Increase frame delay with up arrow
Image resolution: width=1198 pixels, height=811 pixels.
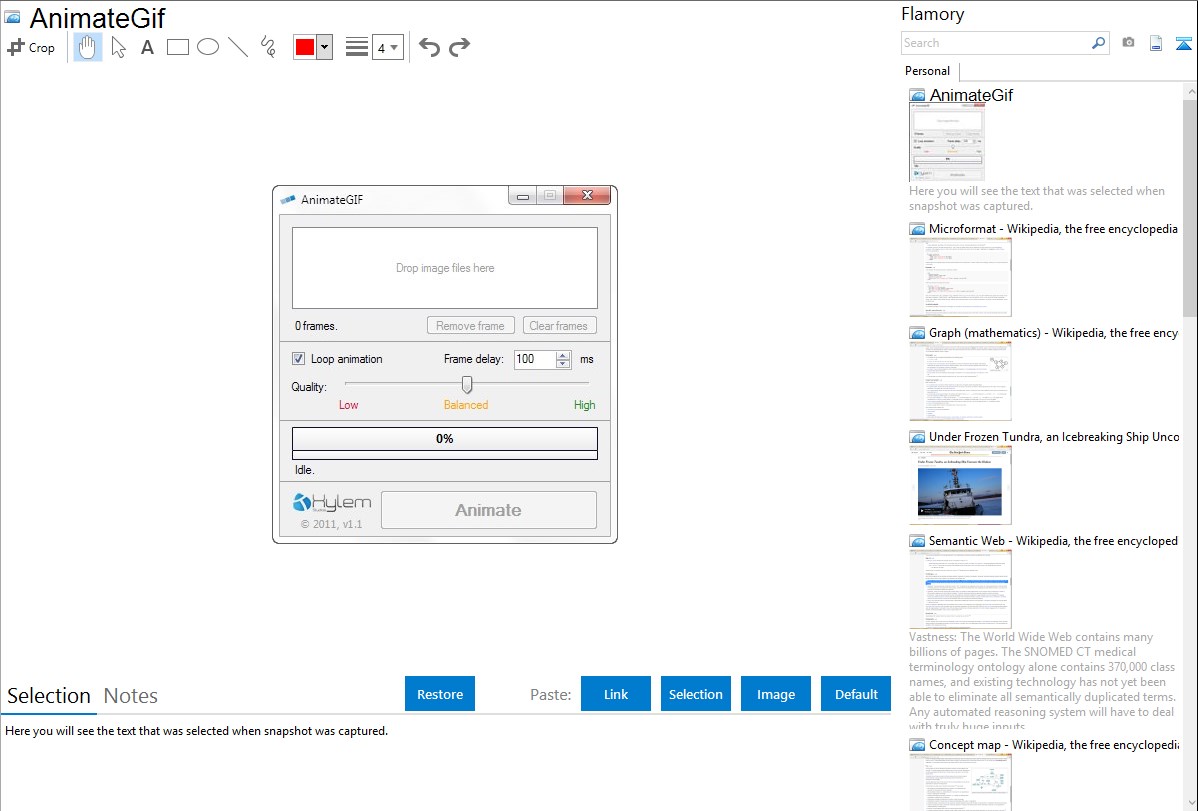pyautogui.click(x=563, y=355)
